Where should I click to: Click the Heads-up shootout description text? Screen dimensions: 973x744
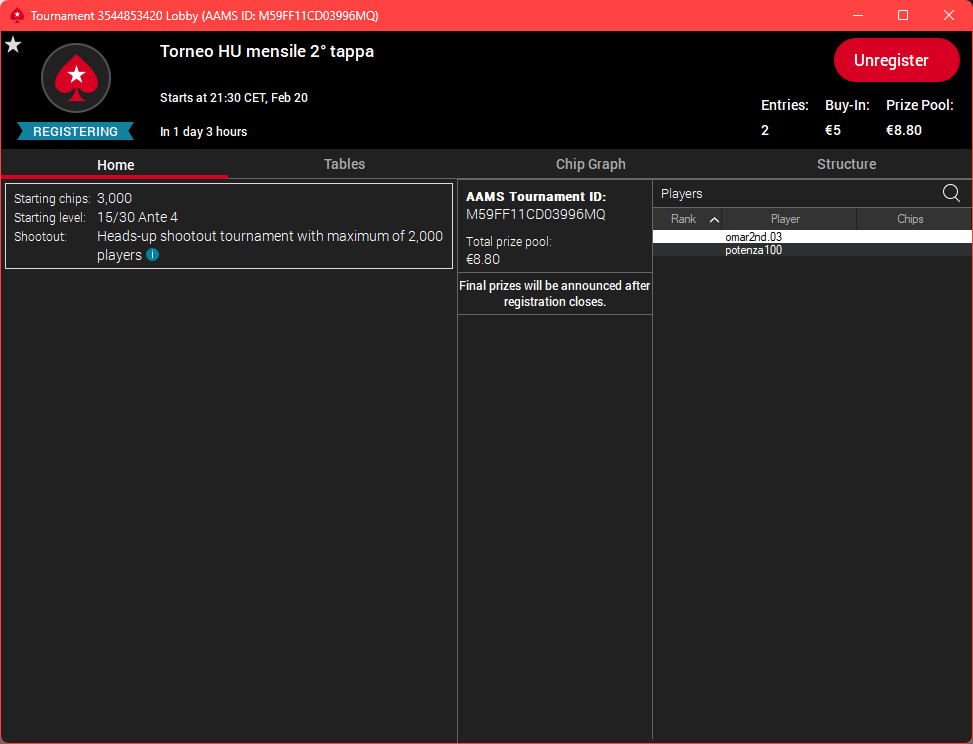pyautogui.click(x=270, y=245)
